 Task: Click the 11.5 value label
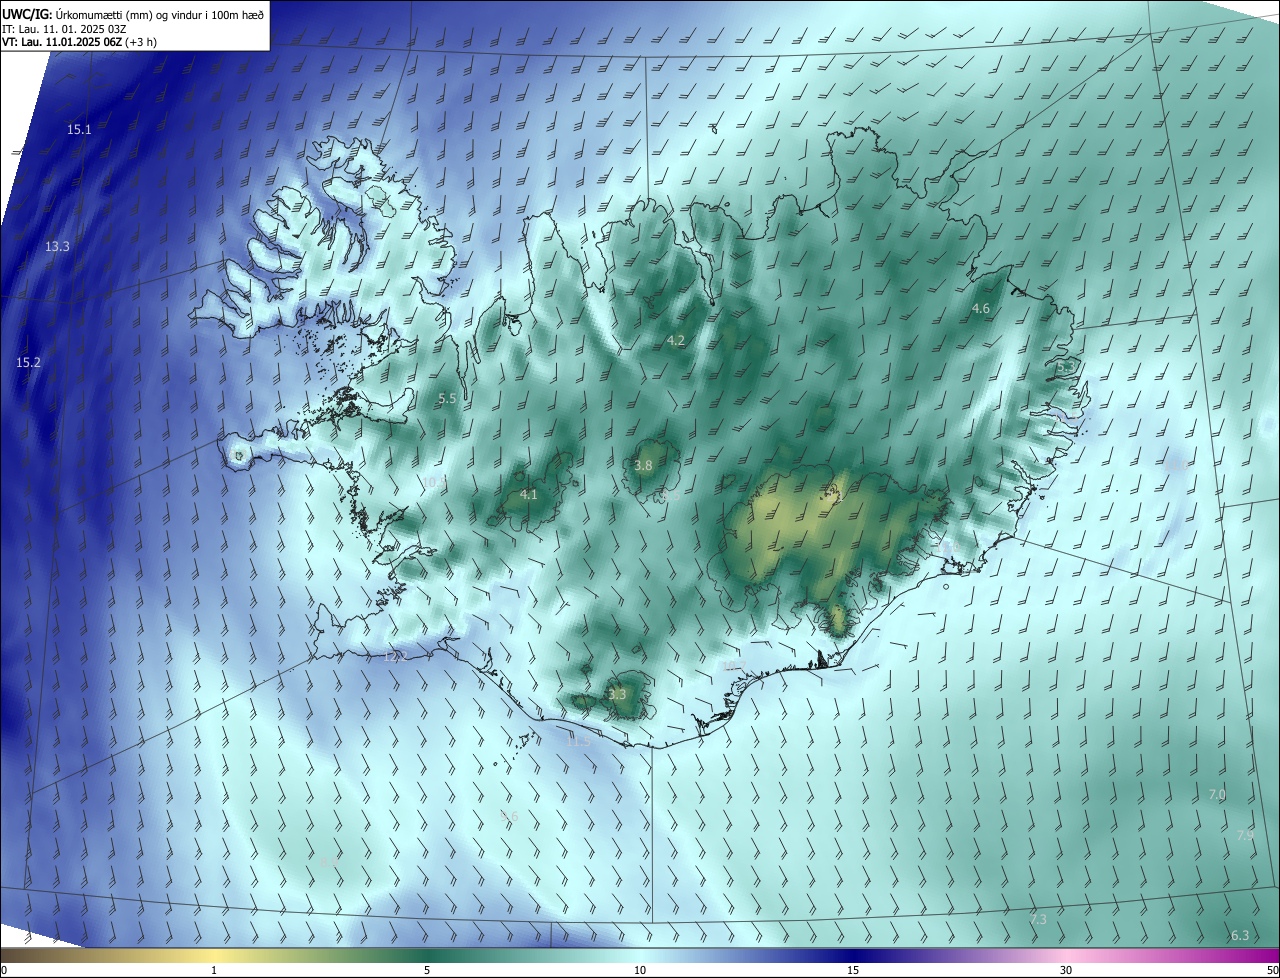tap(578, 741)
